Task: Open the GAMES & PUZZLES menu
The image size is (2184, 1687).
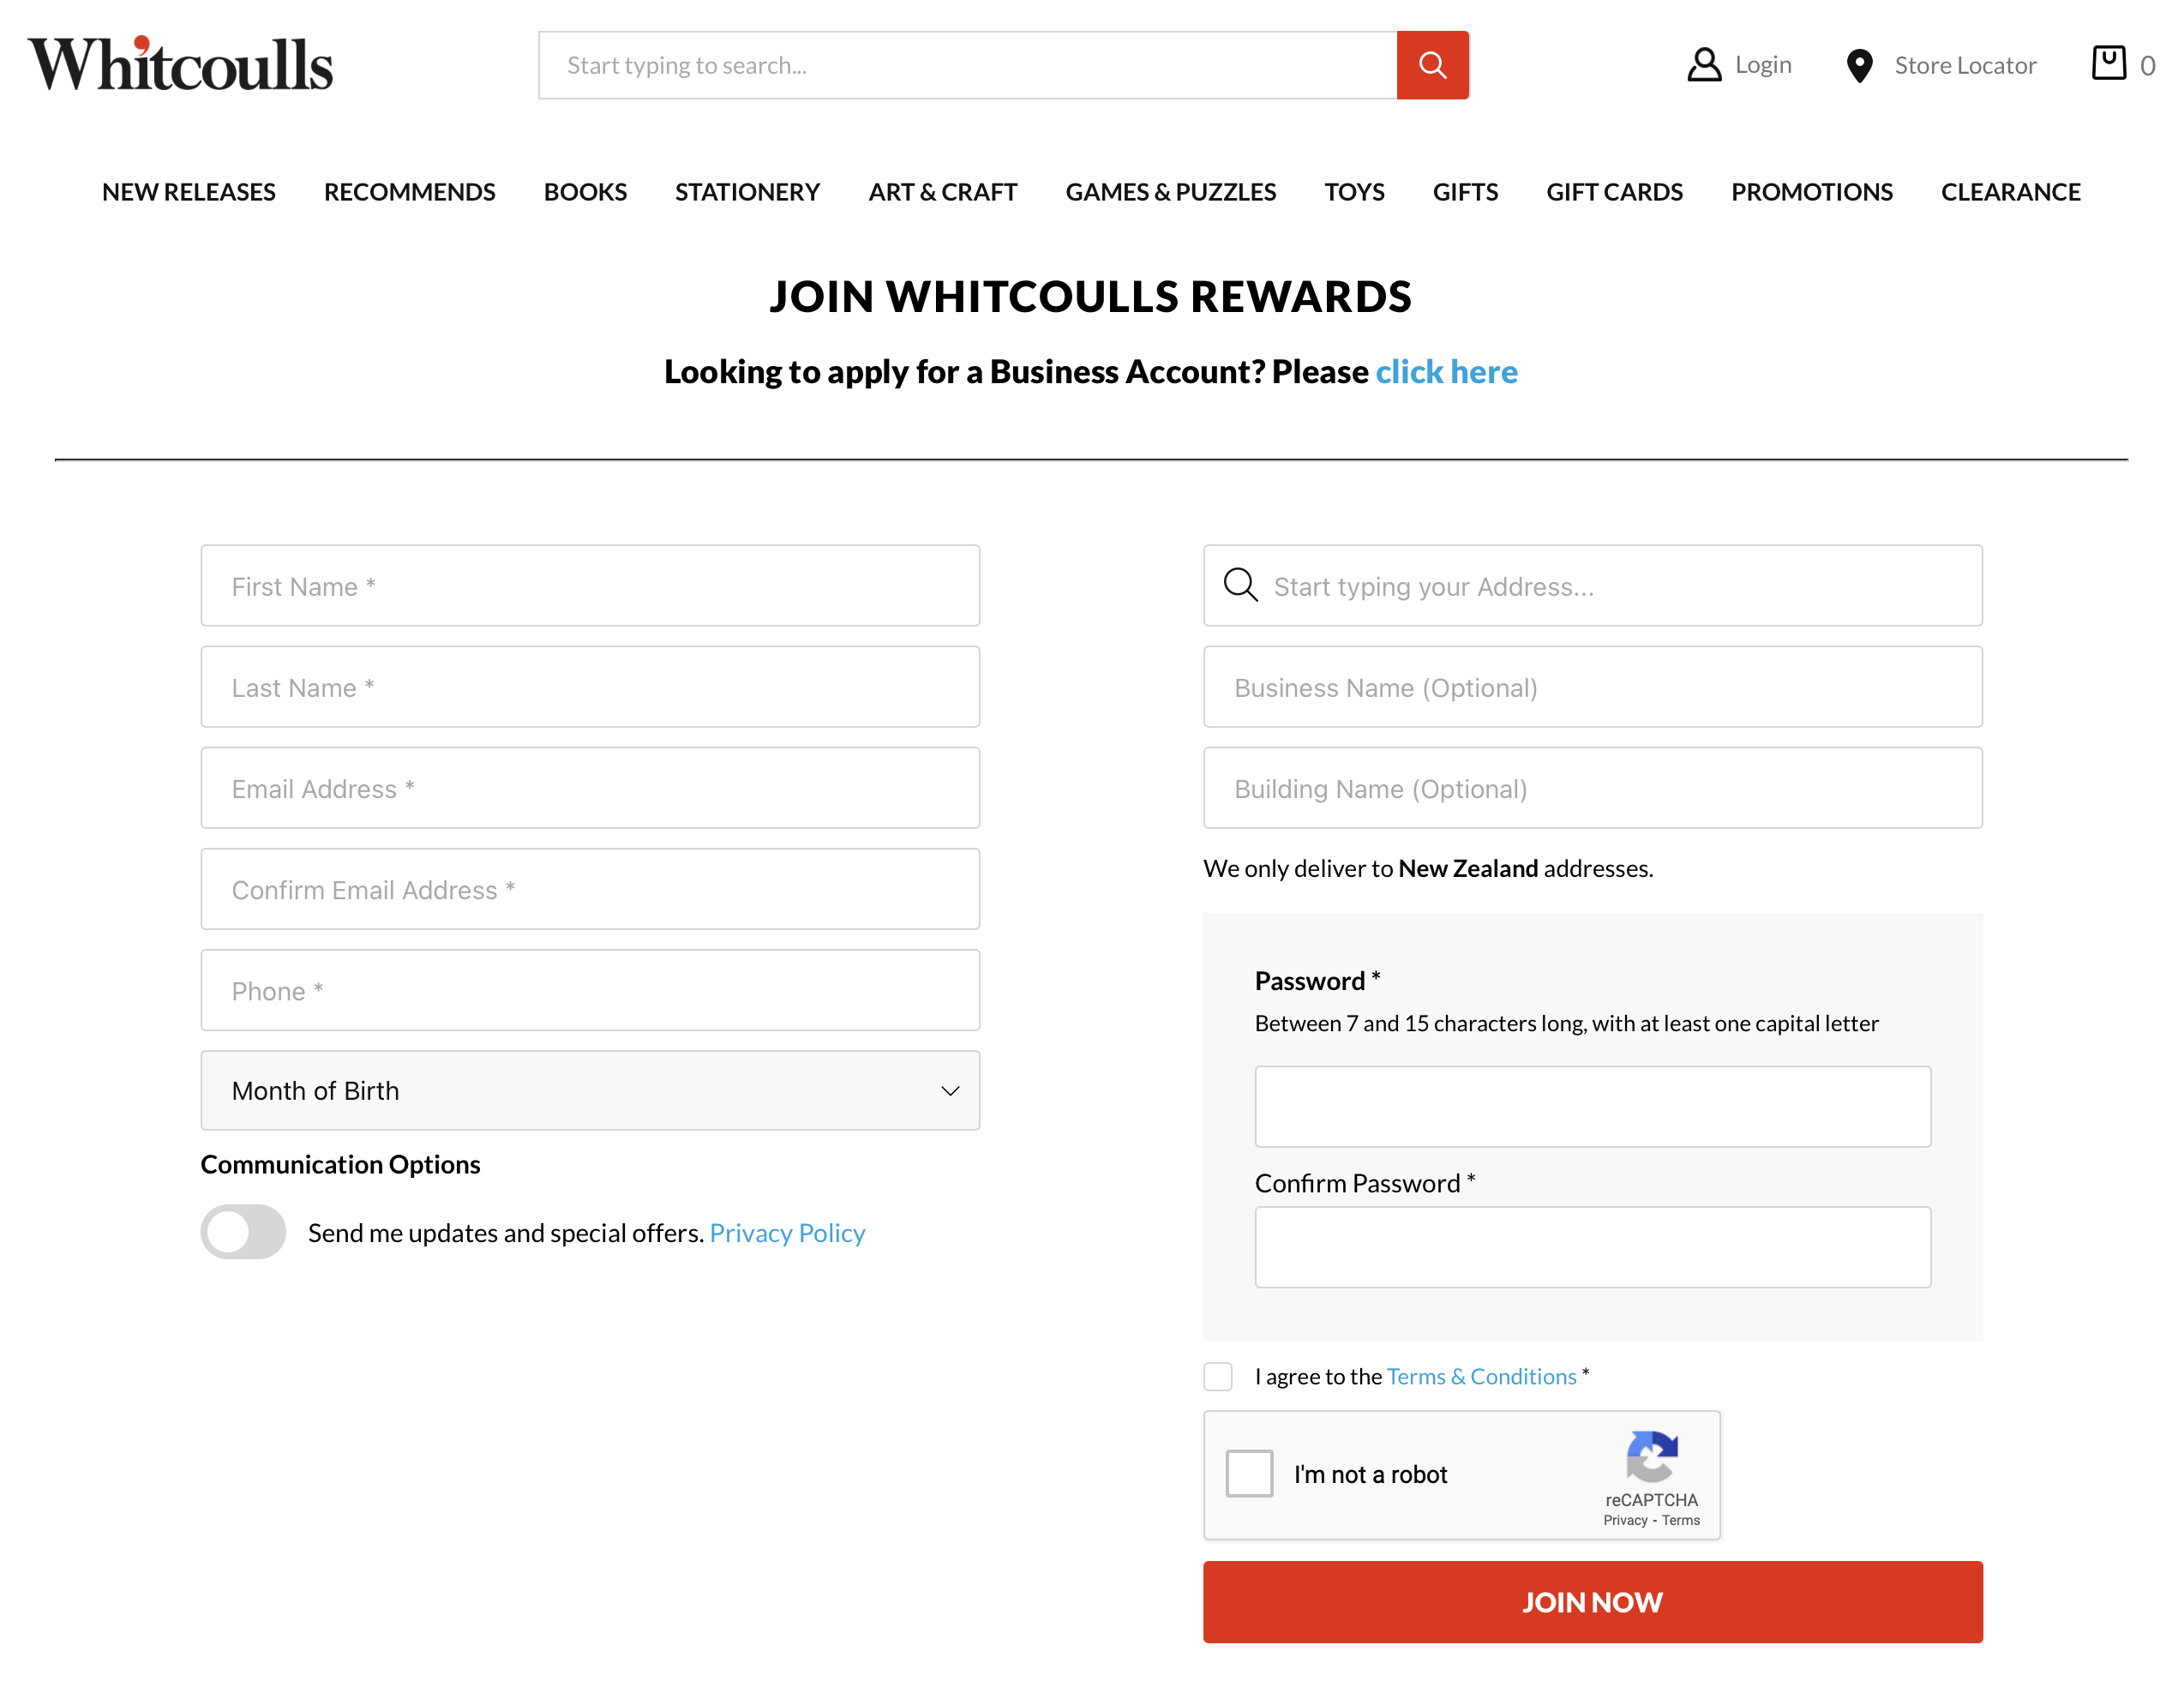Action: tap(1170, 192)
